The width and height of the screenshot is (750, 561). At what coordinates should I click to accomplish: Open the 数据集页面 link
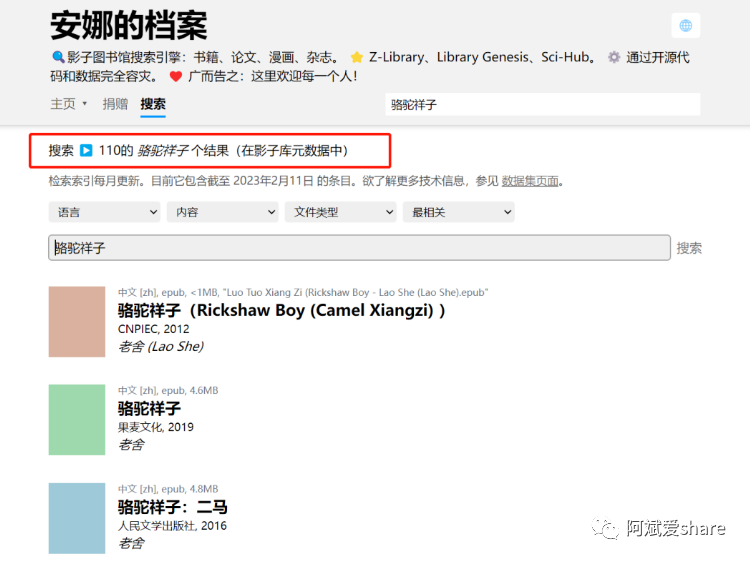[530, 181]
